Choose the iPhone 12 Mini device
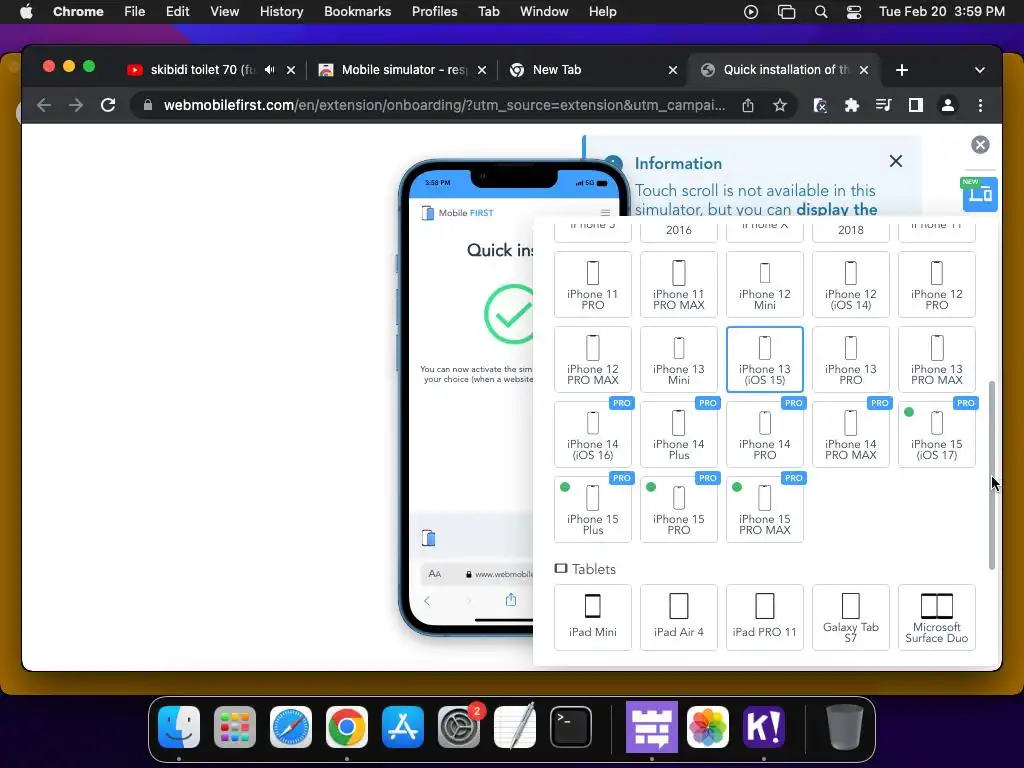 tap(765, 285)
